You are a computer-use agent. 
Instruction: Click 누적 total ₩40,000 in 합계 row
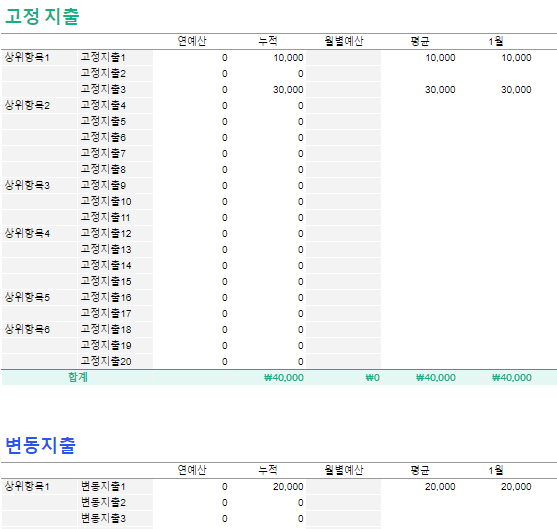(284, 378)
